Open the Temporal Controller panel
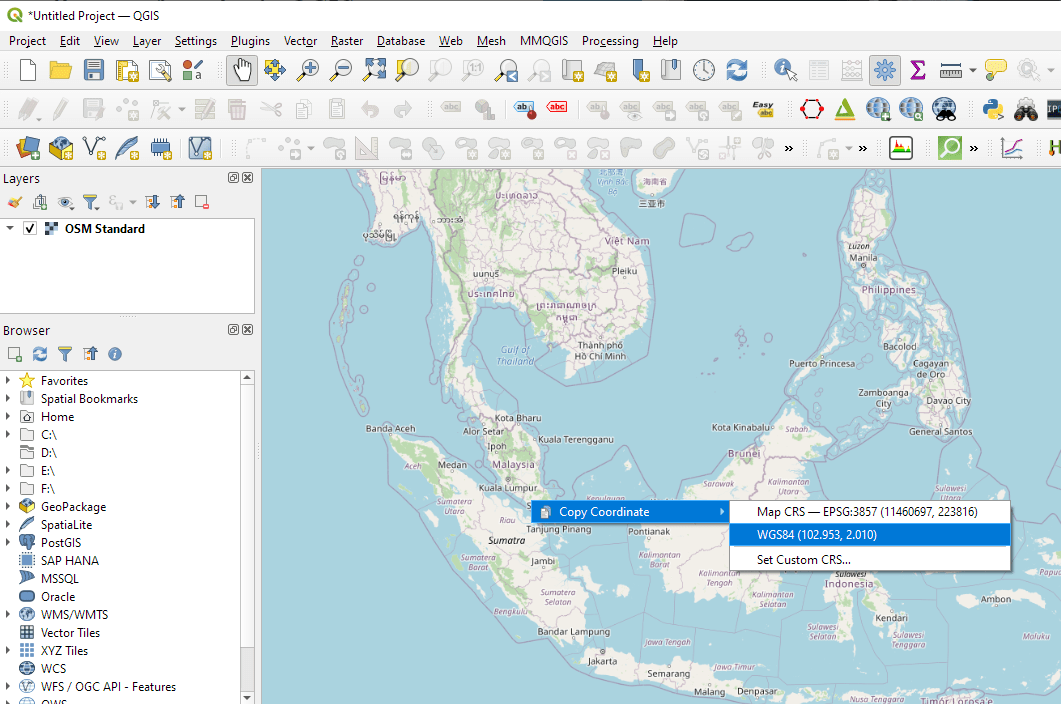 point(703,70)
